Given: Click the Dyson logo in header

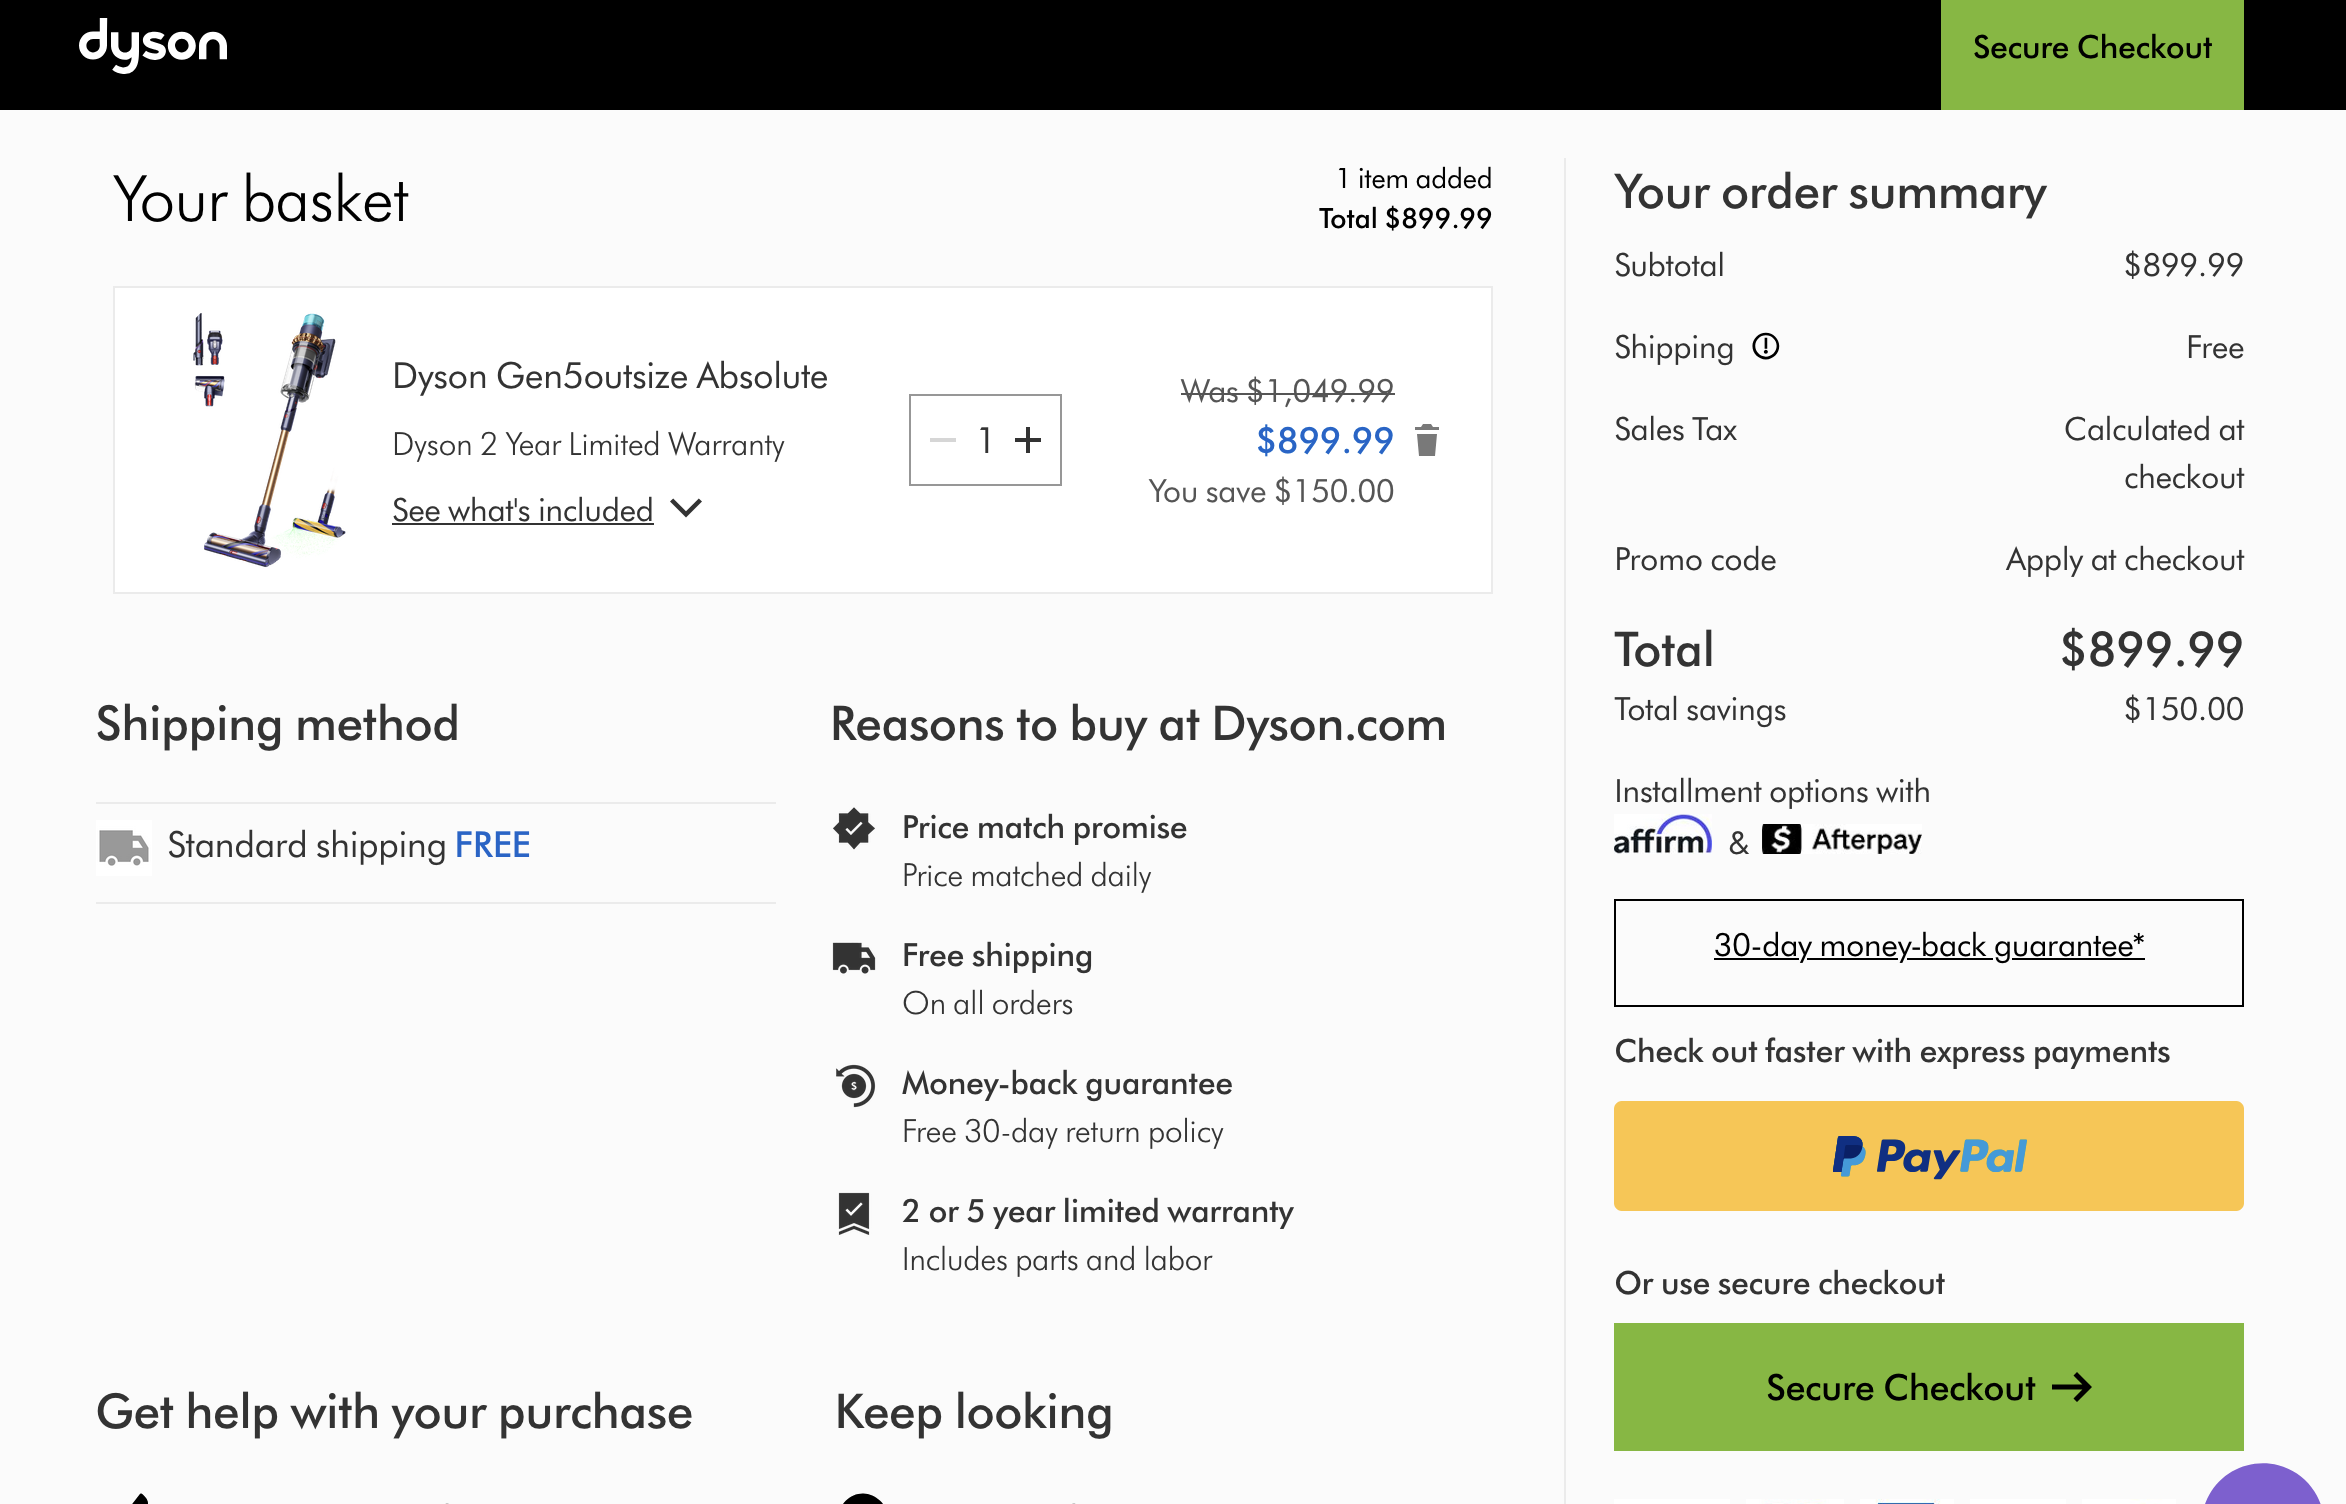Looking at the screenshot, I should [153, 45].
